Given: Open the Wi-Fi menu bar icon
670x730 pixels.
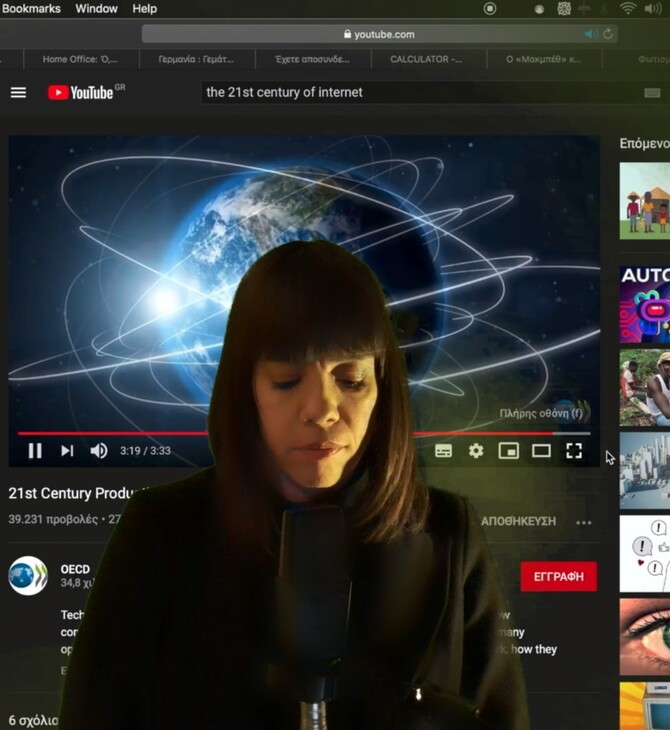Looking at the screenshot, I should point(628,8).
